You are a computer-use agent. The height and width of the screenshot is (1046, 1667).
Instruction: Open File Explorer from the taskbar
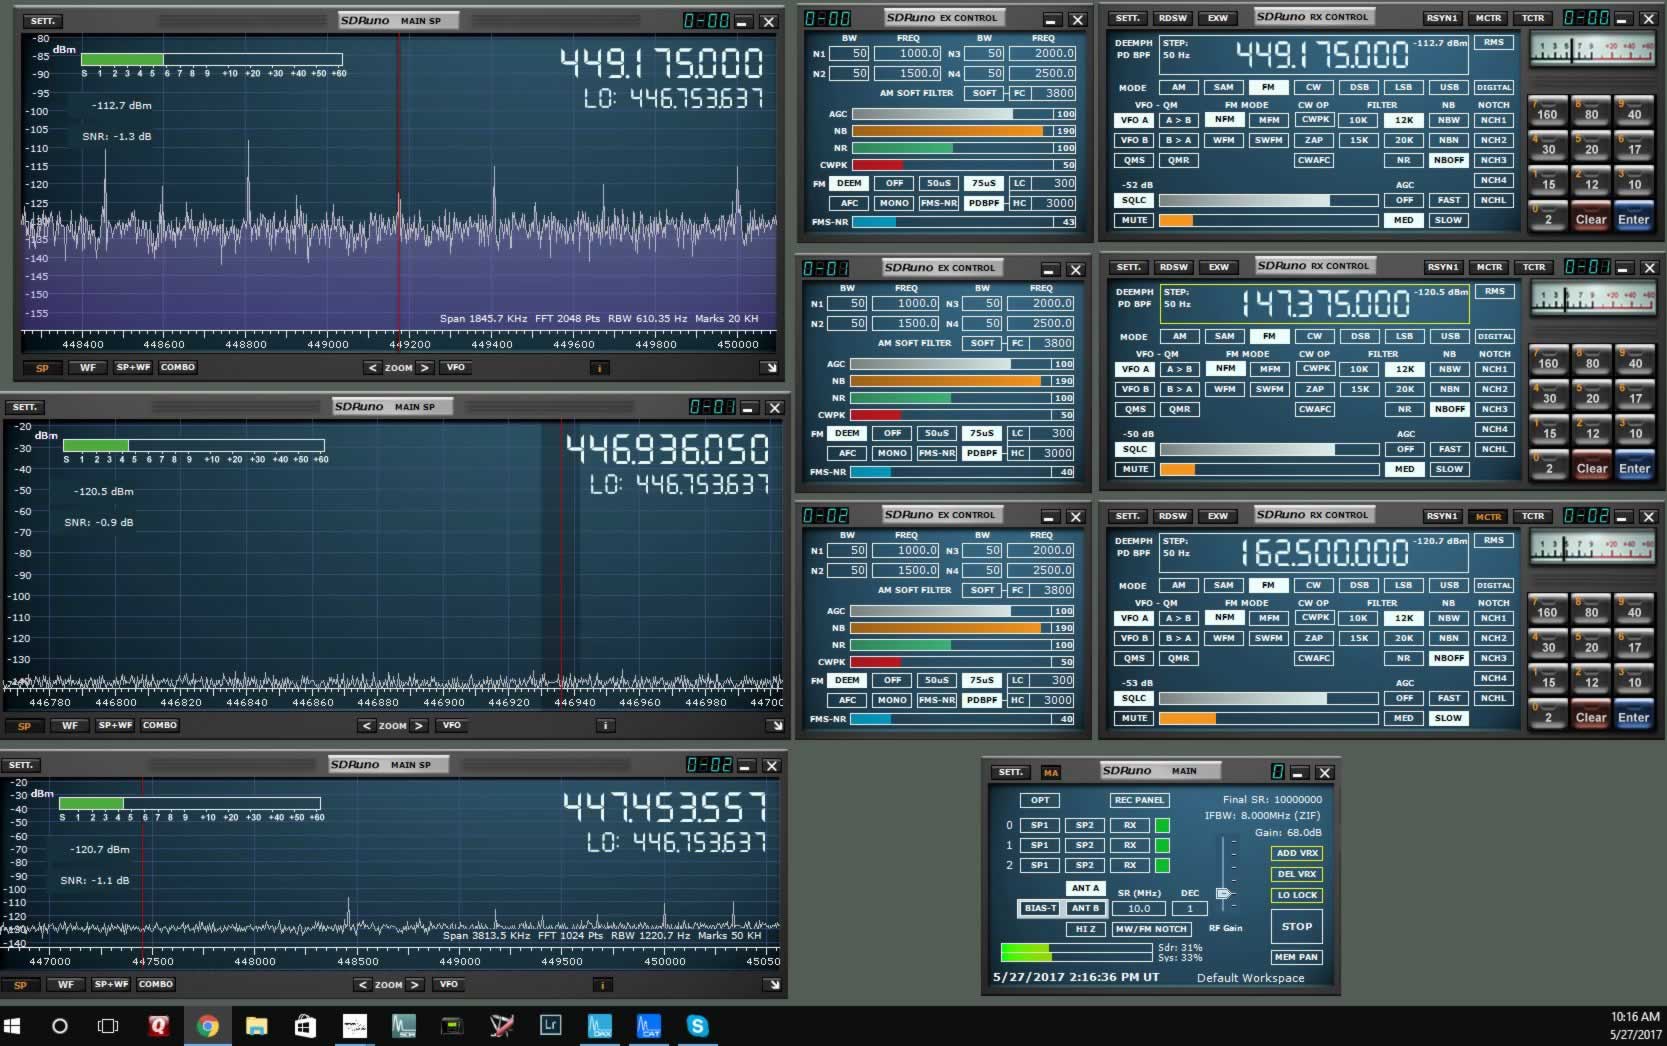coord(257,1026)
